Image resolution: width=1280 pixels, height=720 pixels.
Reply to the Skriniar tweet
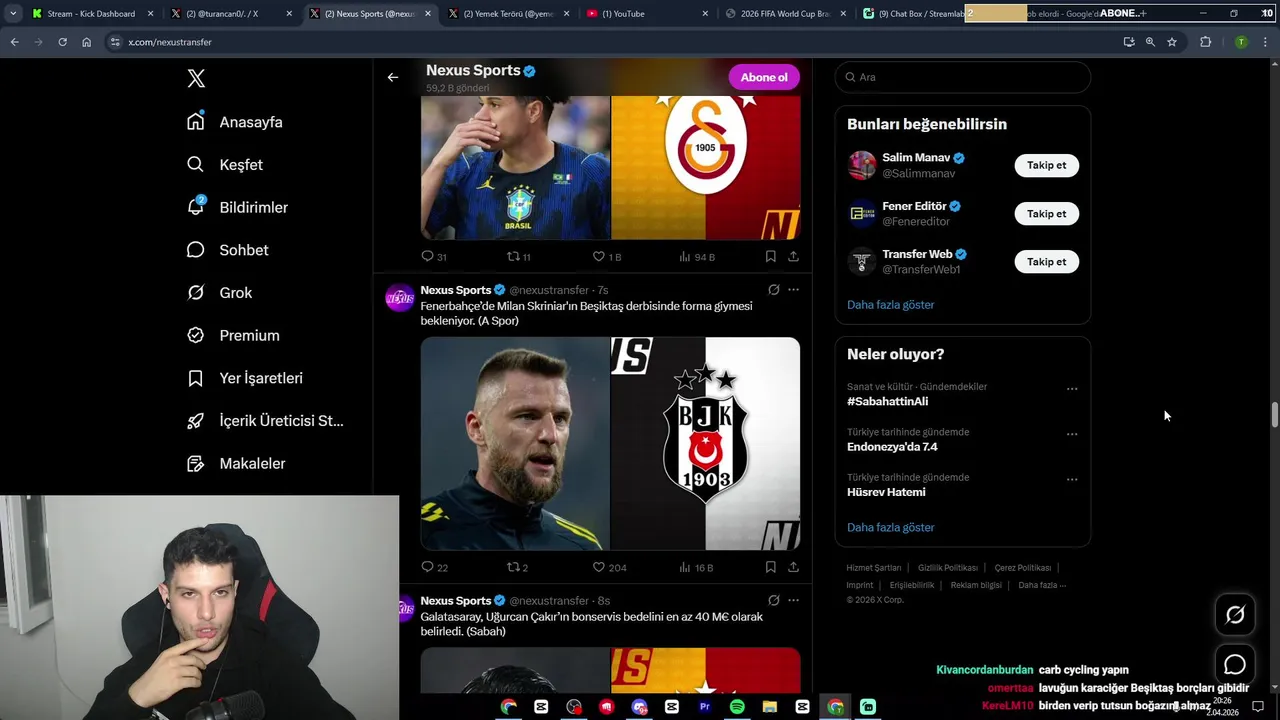(x=434, y=567)
